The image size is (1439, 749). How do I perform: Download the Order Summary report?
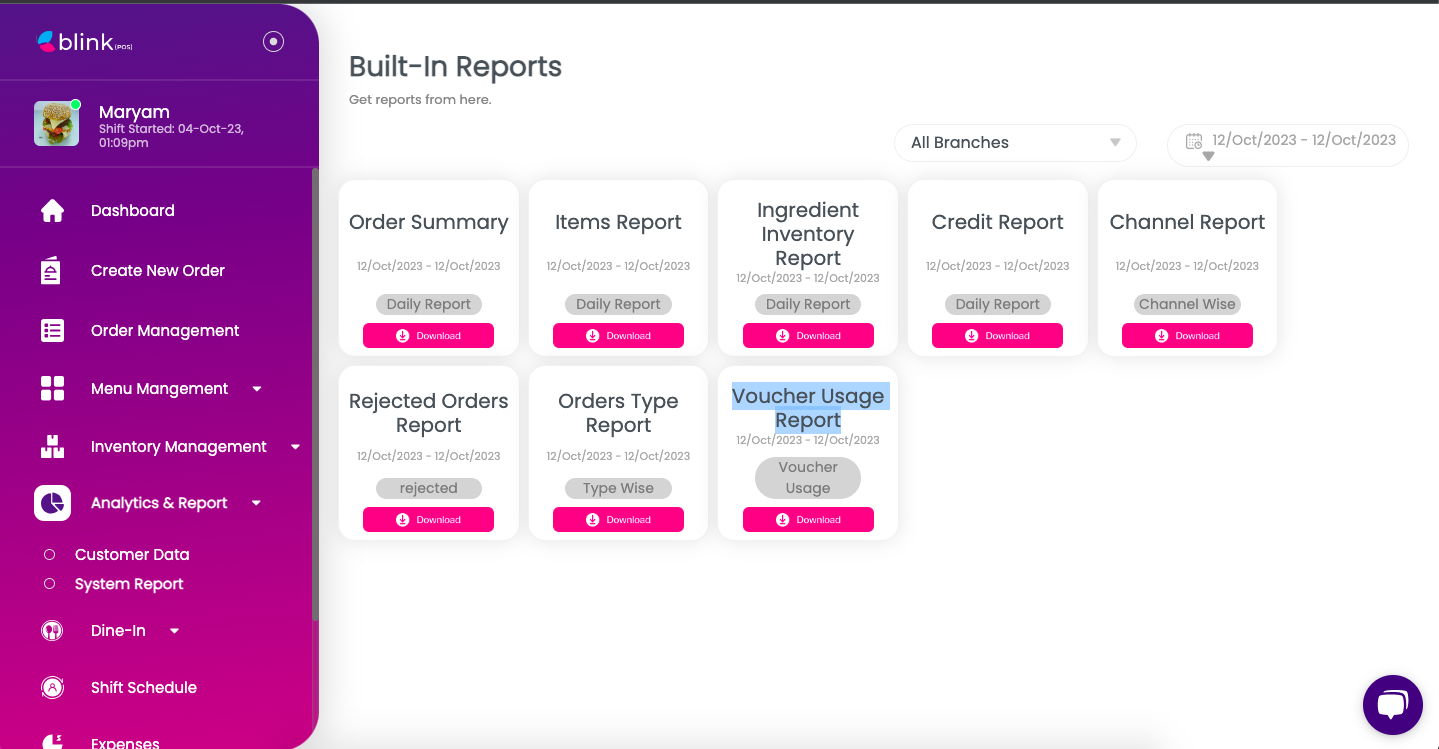(428, 336)
